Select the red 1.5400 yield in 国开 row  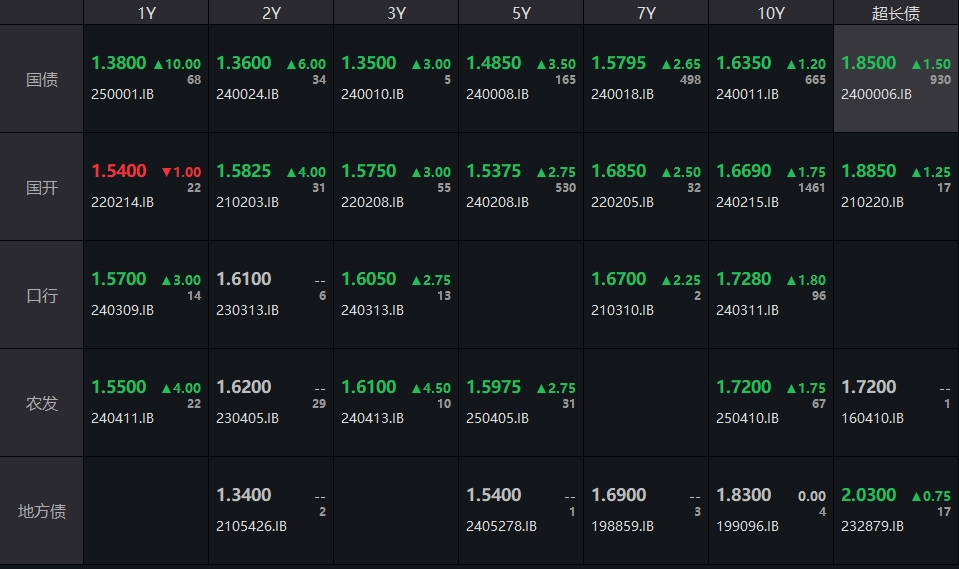coord(119,171)
